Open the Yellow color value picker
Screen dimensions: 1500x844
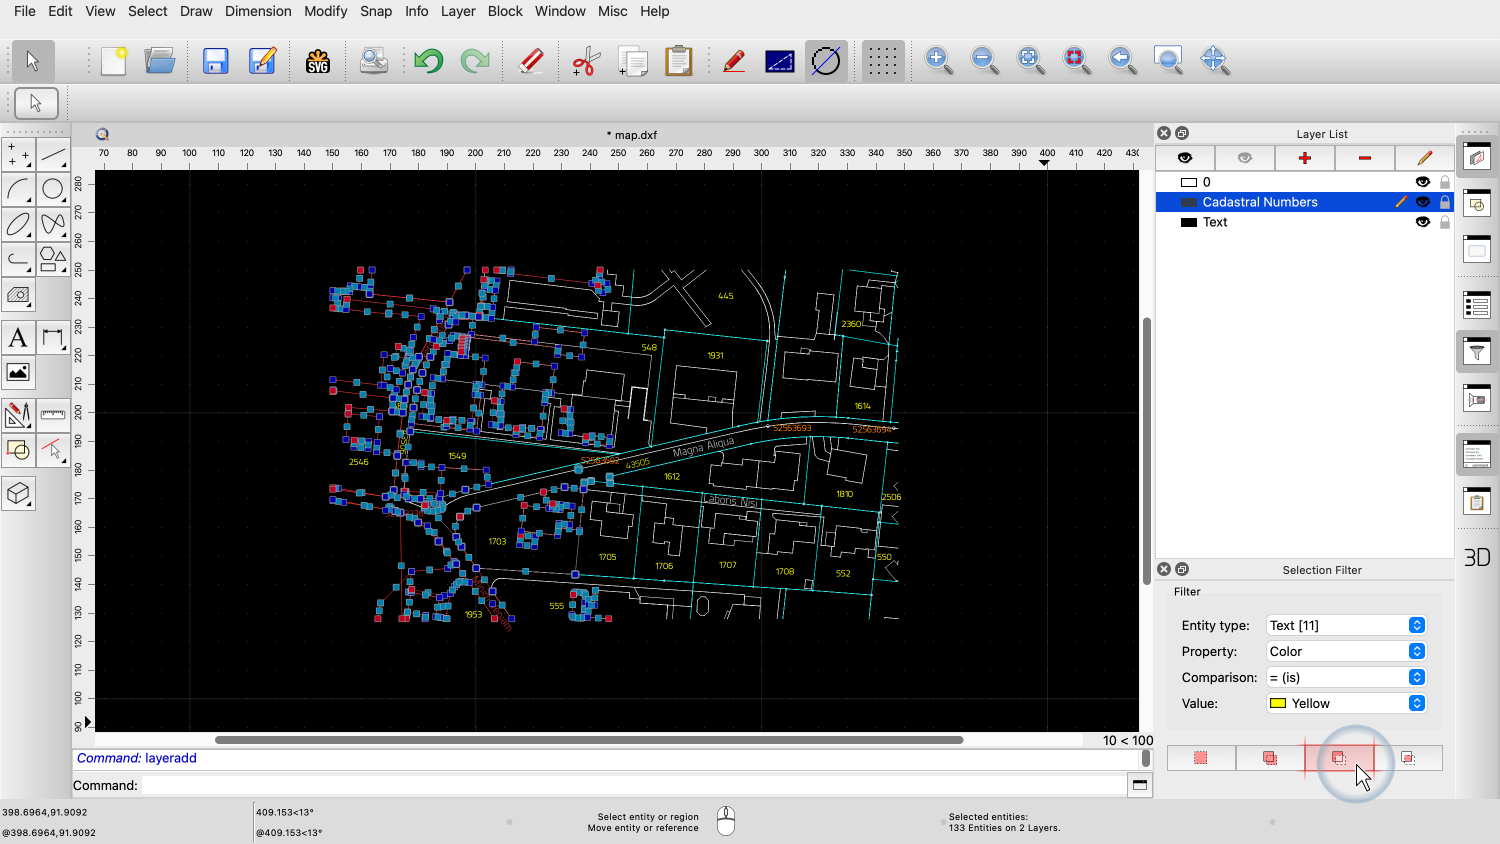click(x=1345, y=703)
